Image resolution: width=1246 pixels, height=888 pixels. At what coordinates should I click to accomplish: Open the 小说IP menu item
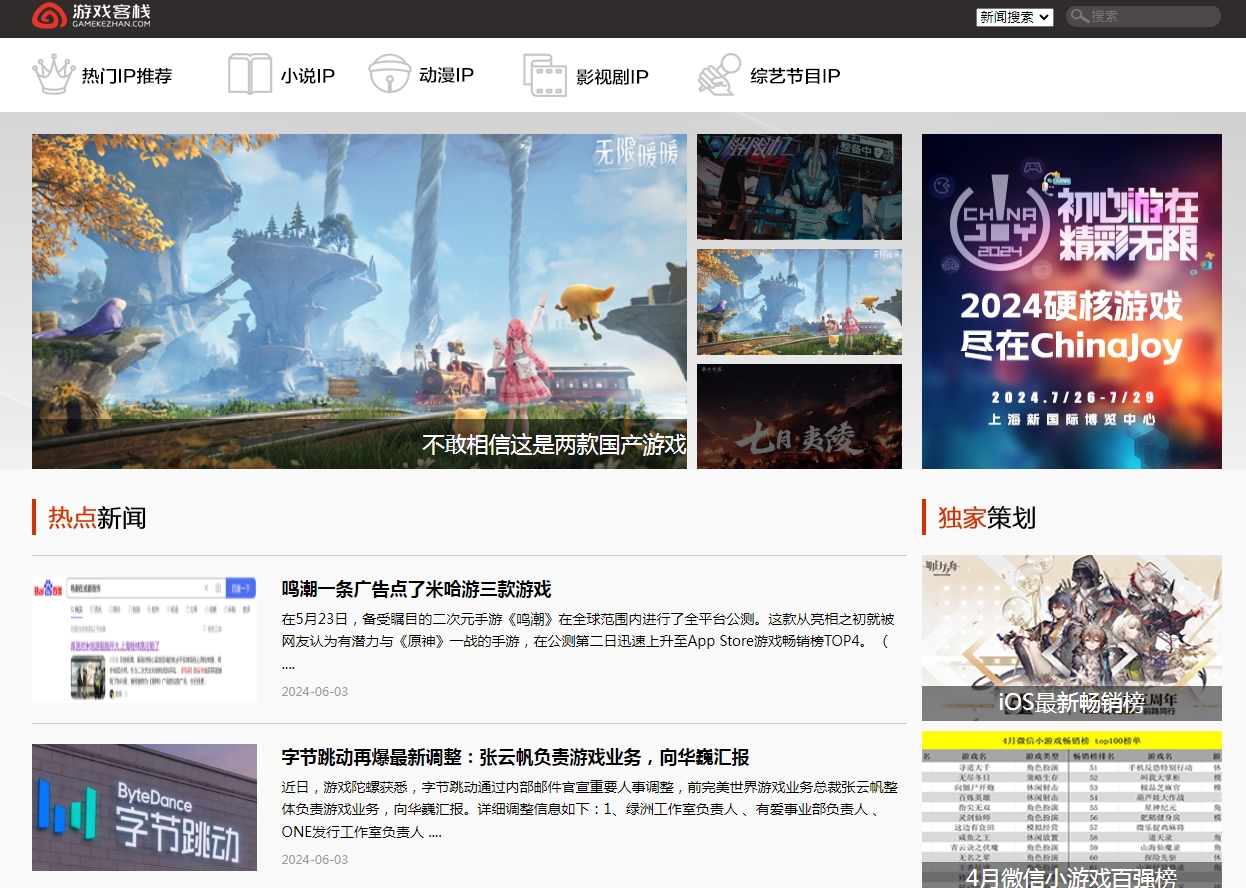coord(308,76)
